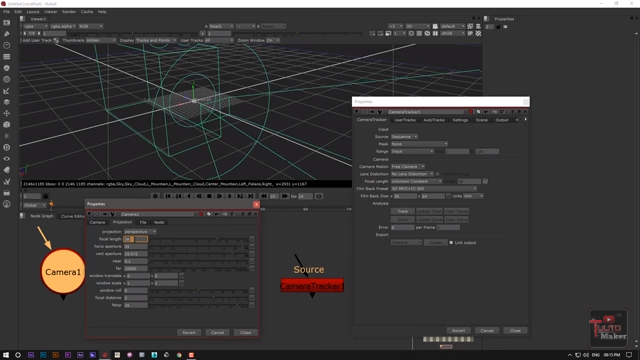Click Revert in Camera1 properties

[189, 333]
